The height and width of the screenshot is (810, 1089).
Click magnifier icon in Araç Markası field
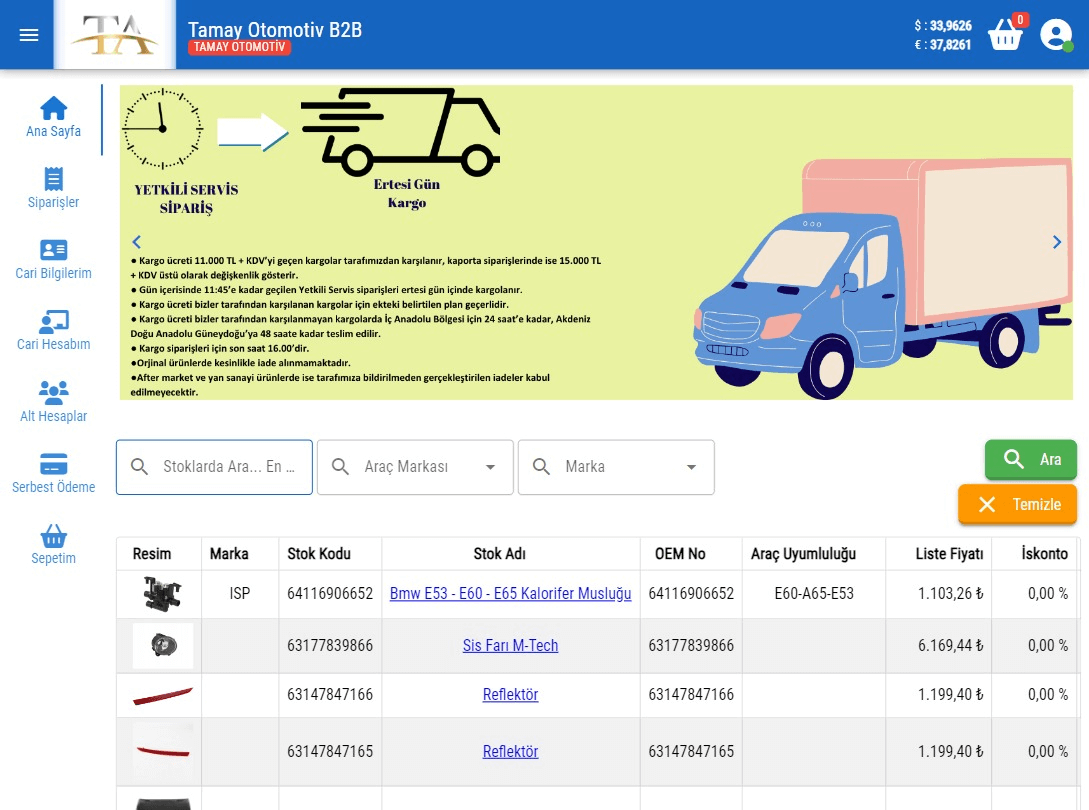(340, 466)
